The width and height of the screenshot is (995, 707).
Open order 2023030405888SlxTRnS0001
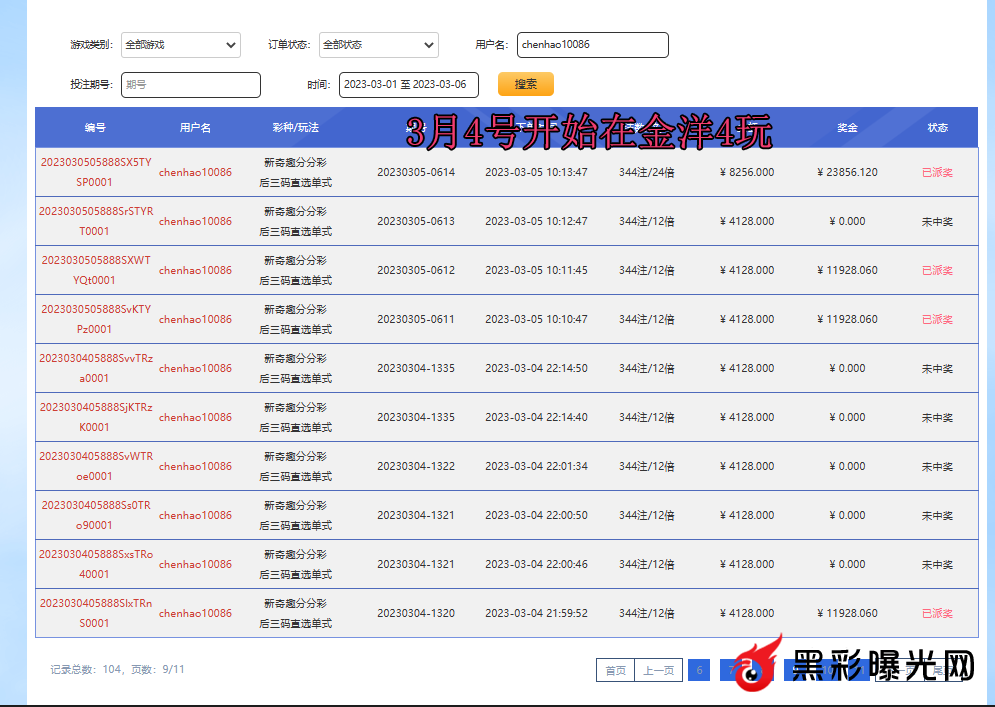[x=95, y=613]
